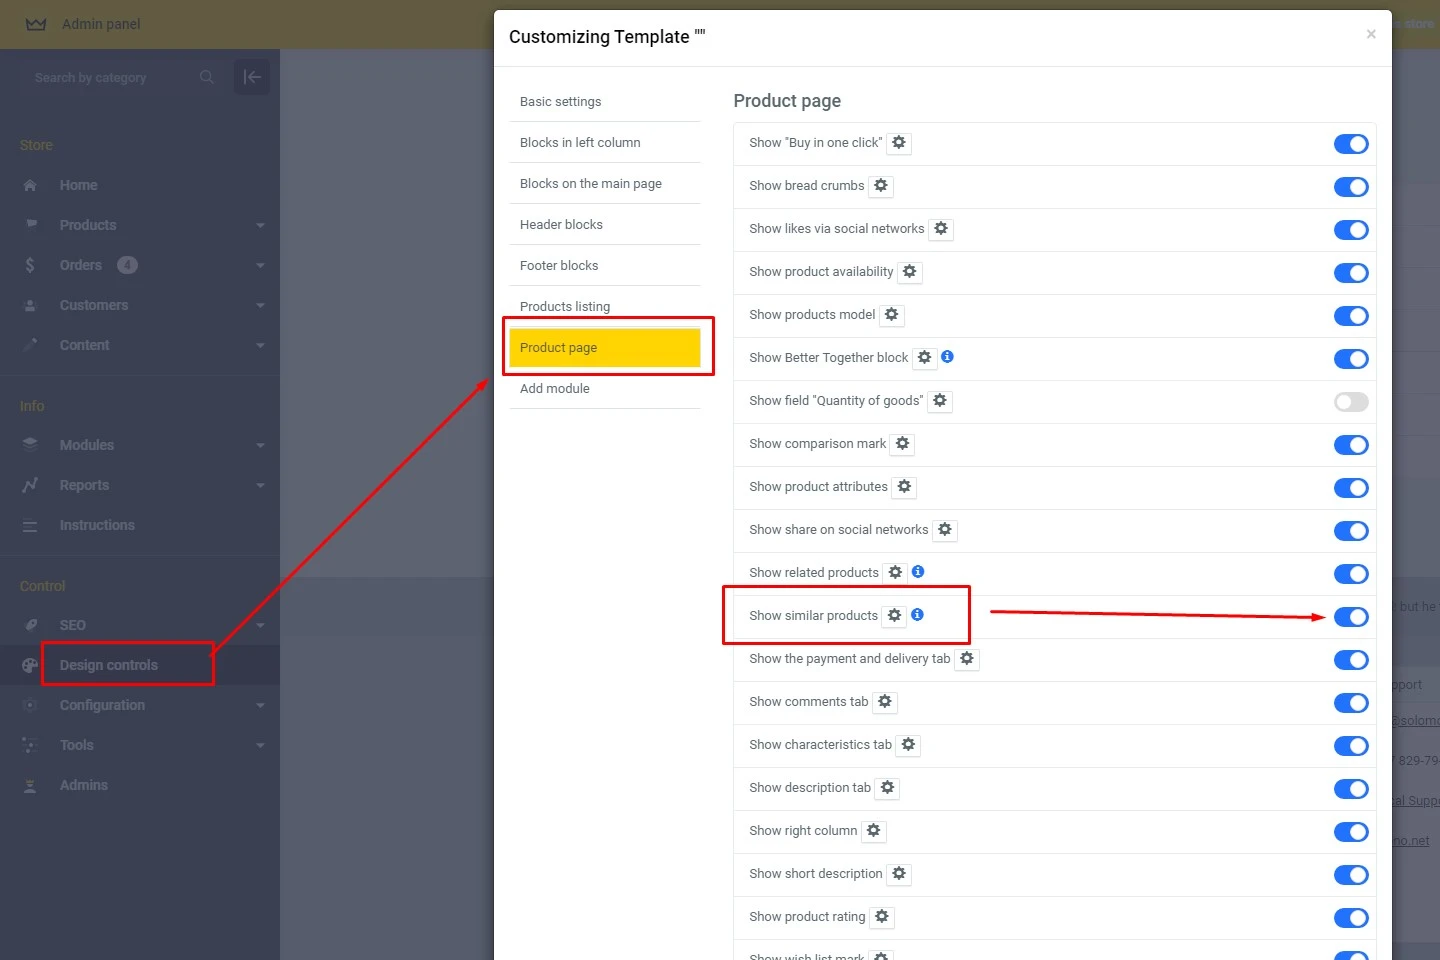Switch to the Basic settings tab
Viewport: 1440px width, 960px height.
560,101
